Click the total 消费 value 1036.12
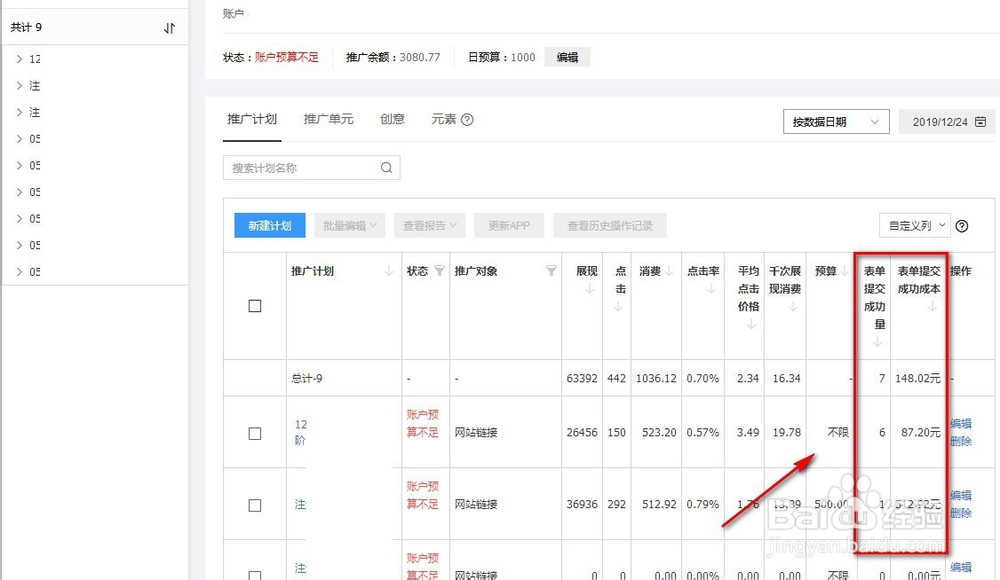 656,378
